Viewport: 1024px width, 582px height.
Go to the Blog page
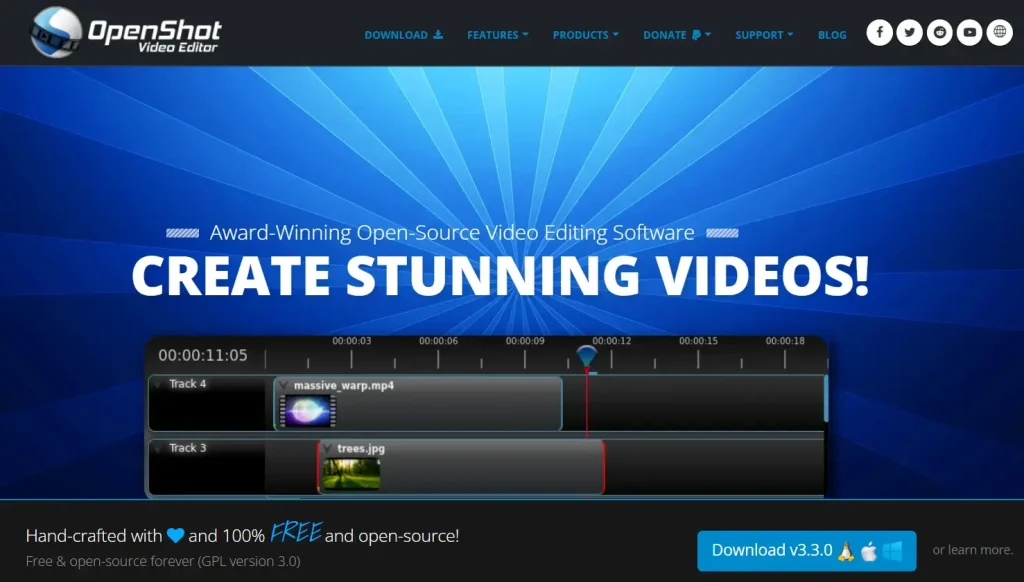(x=832, y=35)
